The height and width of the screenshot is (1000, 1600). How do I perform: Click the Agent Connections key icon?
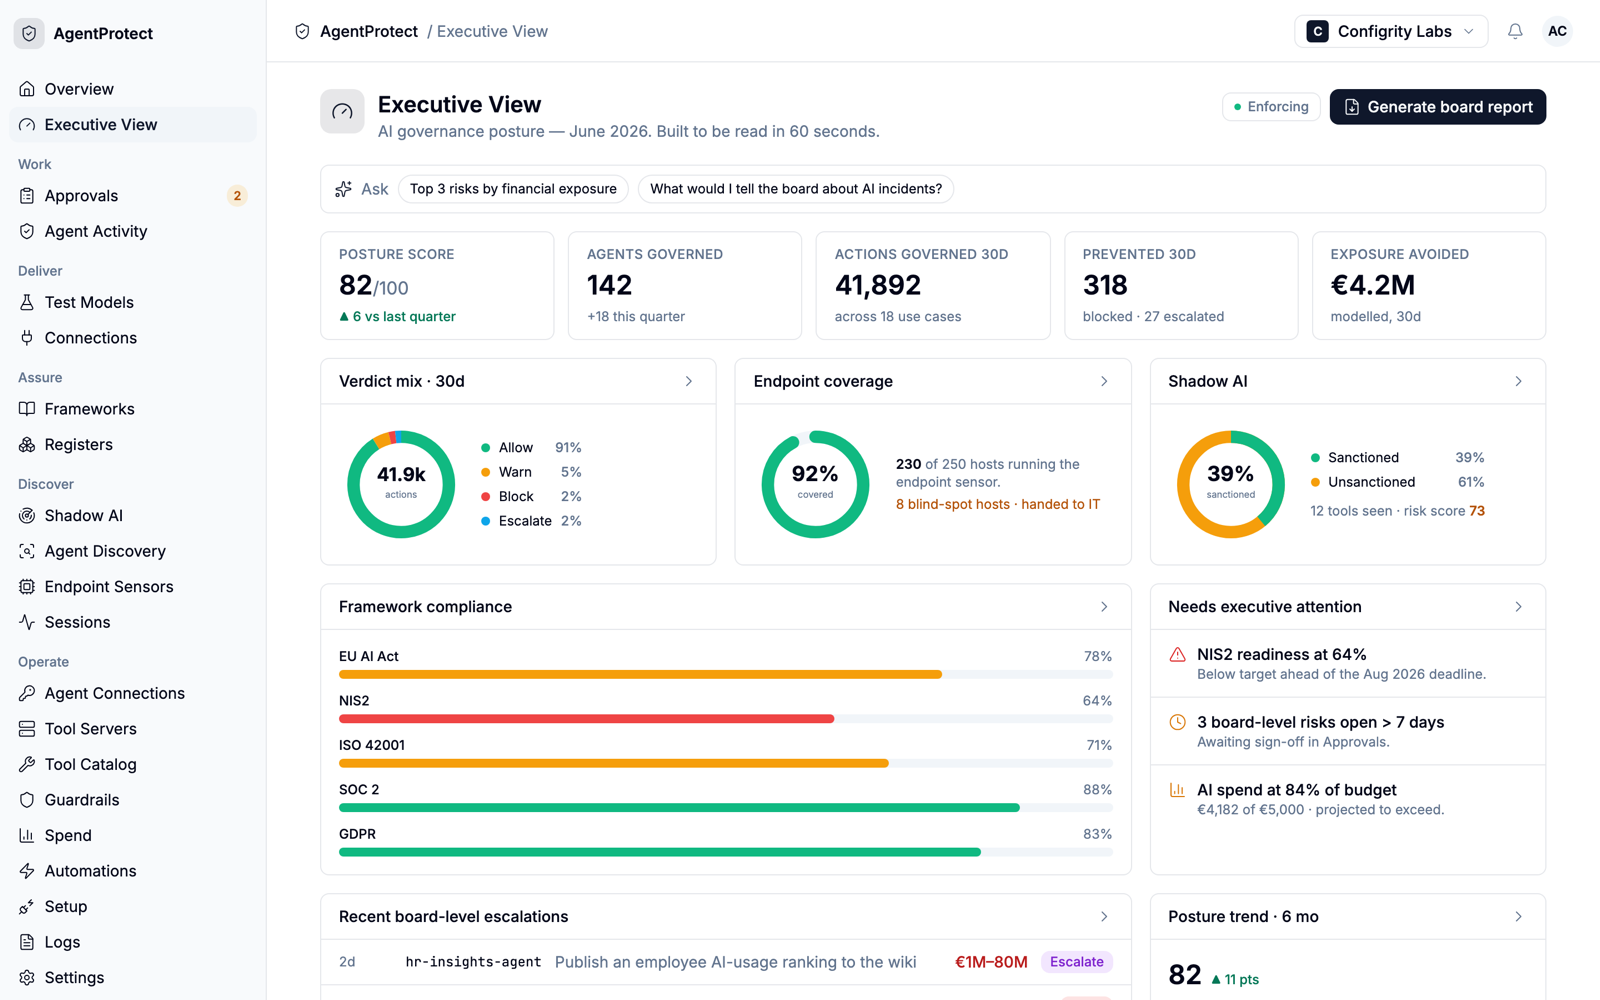pos(27,693)
